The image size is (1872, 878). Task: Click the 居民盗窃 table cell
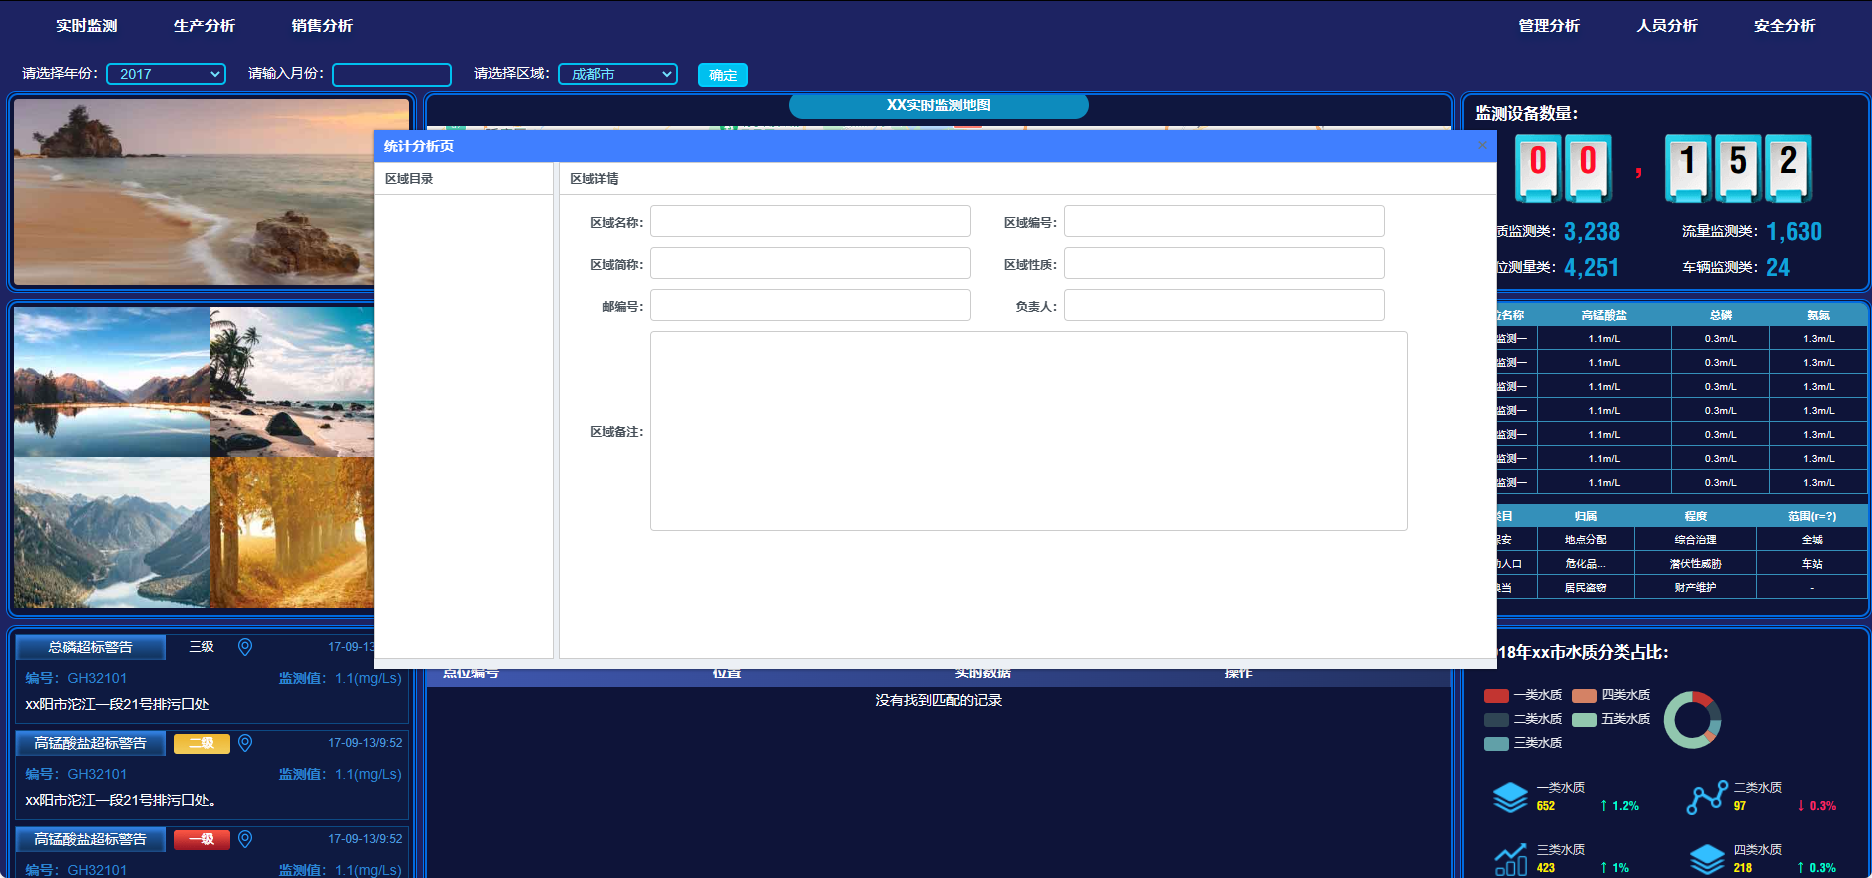(1585, 588)
